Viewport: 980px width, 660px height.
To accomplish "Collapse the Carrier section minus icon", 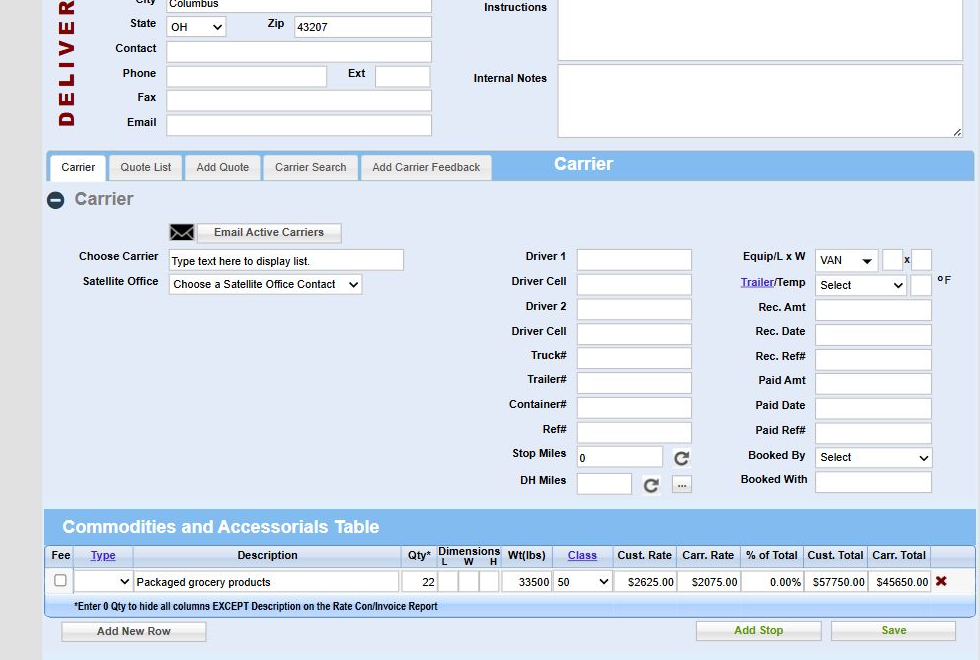I will pyautogui.click(x=56, y=200).
